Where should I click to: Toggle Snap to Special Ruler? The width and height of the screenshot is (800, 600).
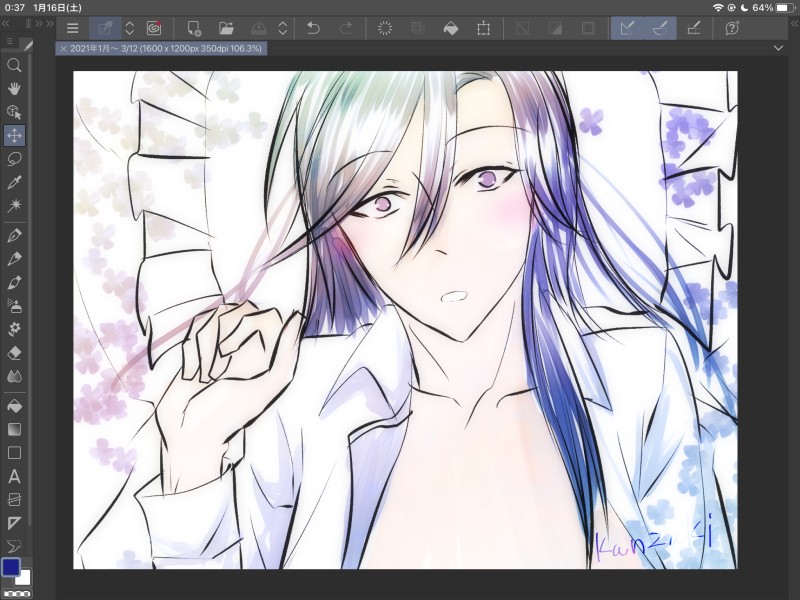[x=660, y=29]
